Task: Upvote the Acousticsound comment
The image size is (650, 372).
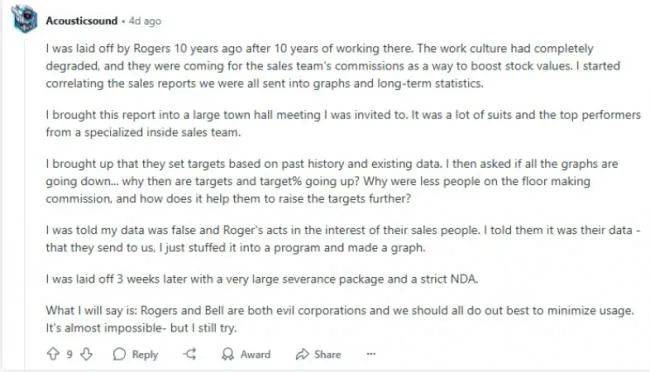Action: click(53, 354)
